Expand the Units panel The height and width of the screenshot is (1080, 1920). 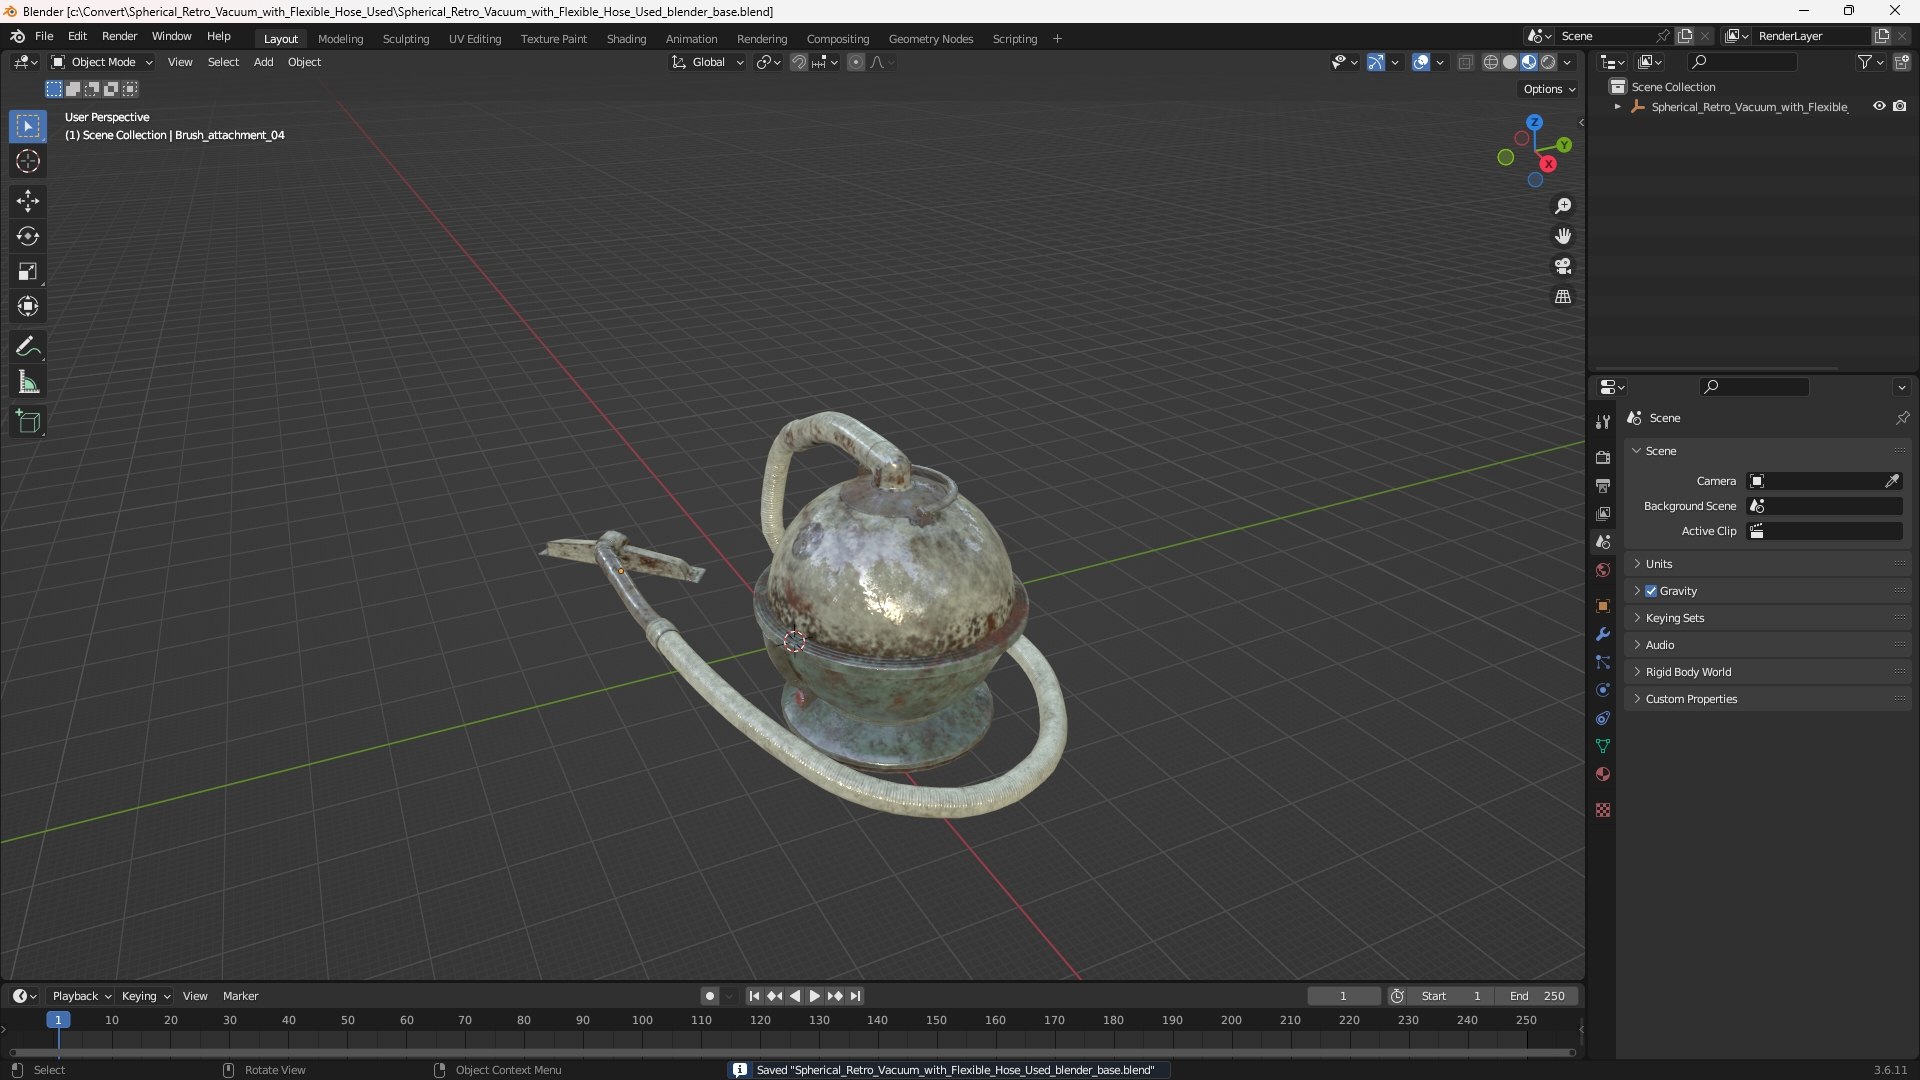click(1659, 564)
